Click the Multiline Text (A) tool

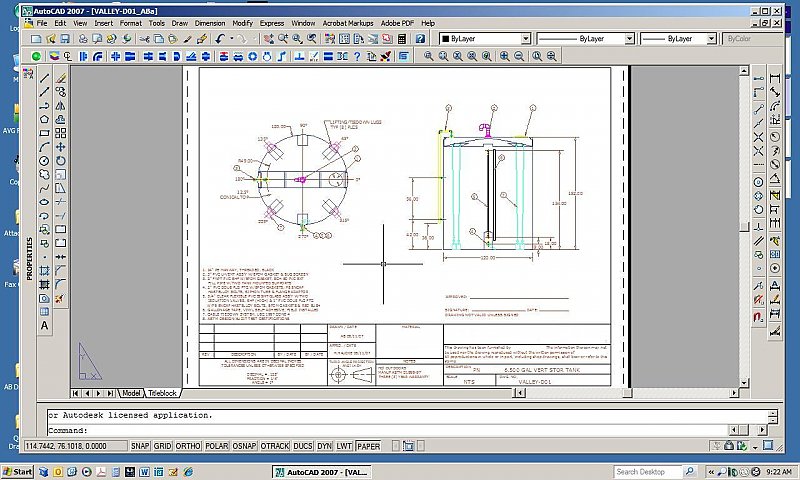click(45, 325)
